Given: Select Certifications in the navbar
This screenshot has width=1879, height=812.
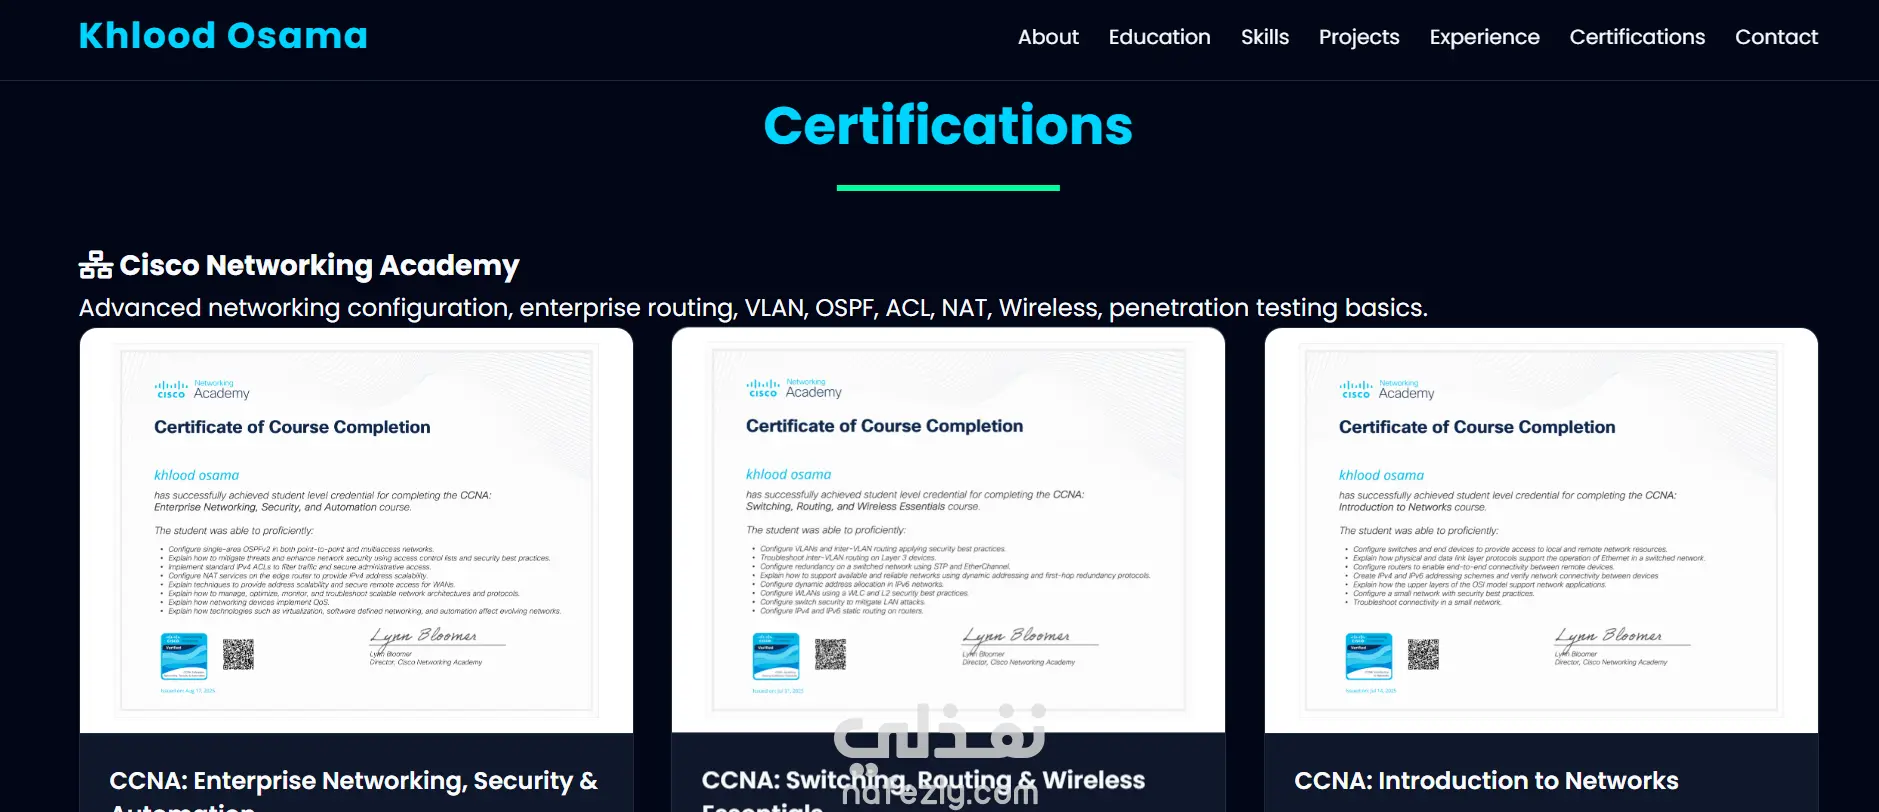Looking at the screenshot, I should tap(1637, 37).
